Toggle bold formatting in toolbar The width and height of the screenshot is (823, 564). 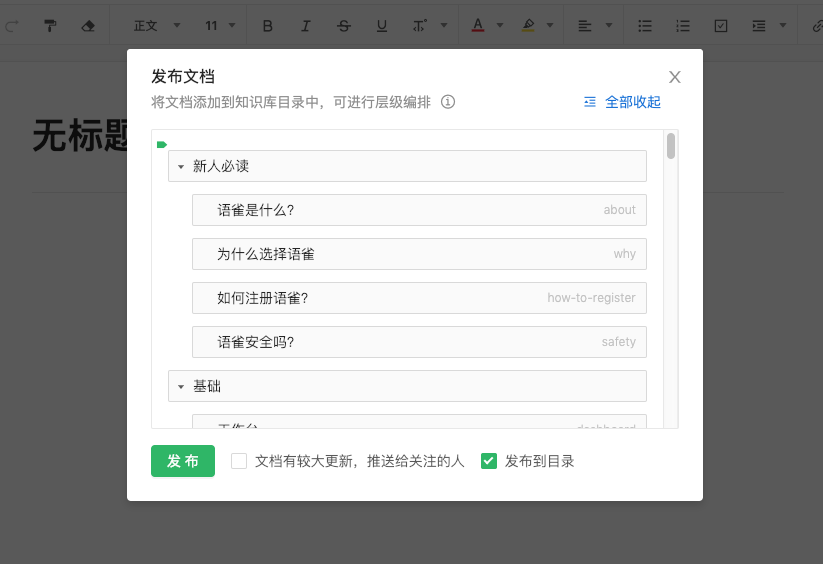click(x=267, y=25)
